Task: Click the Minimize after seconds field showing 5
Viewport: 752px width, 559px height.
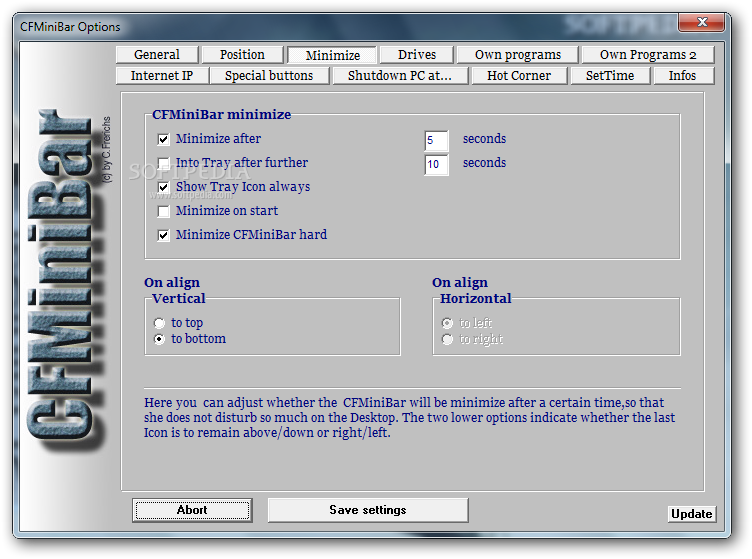Action: [436, 140]
